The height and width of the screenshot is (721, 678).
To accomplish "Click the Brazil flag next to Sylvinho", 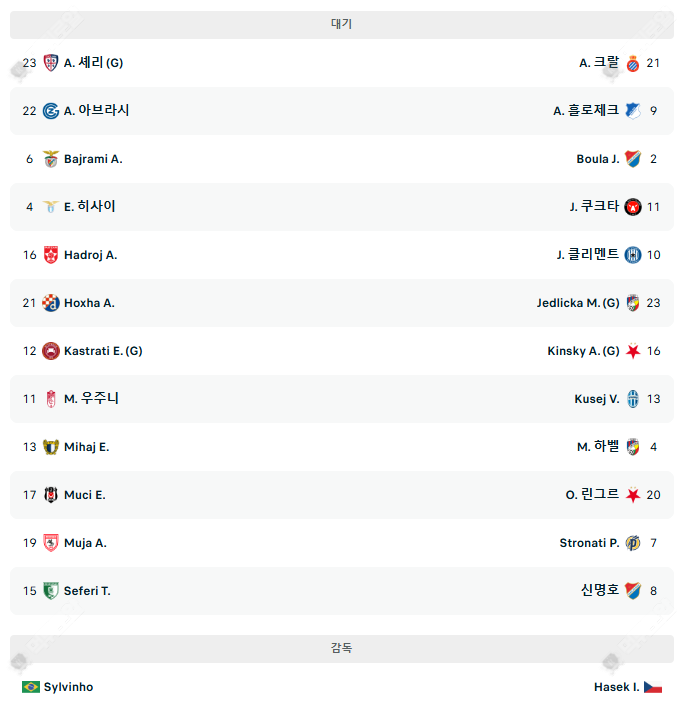I will [x=31, y=687].
